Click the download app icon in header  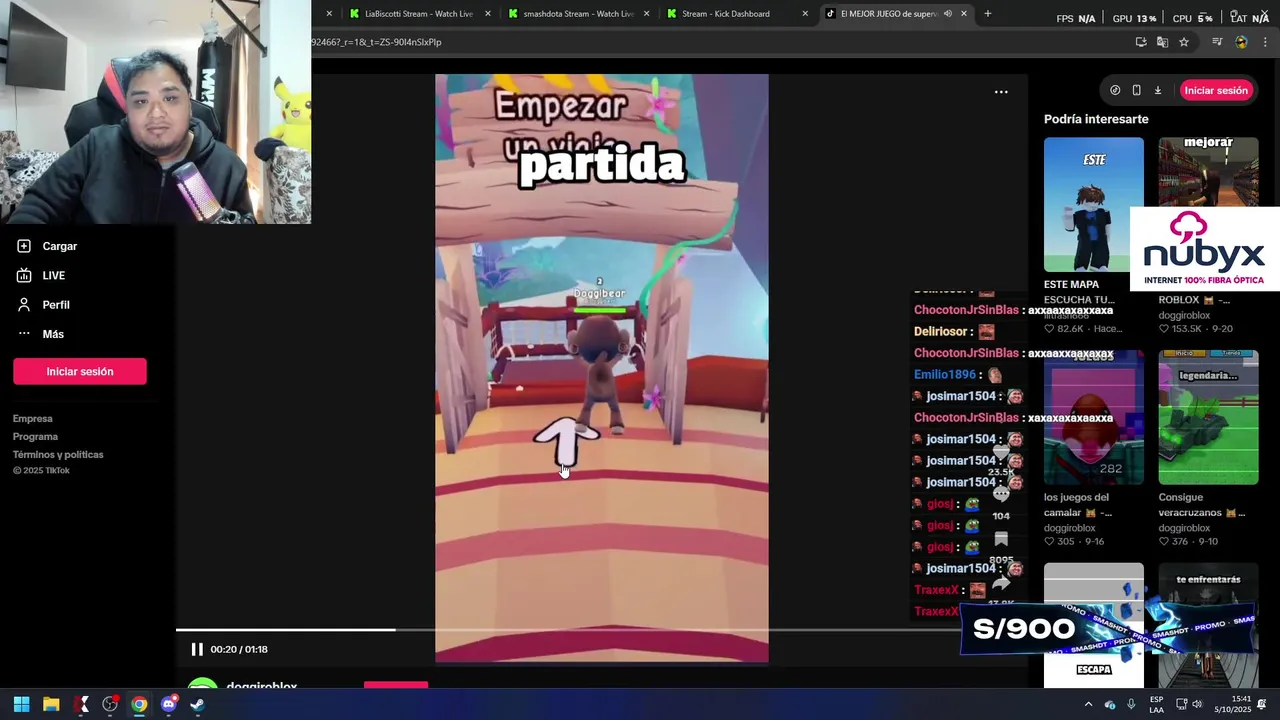(x=1158, y=90)
